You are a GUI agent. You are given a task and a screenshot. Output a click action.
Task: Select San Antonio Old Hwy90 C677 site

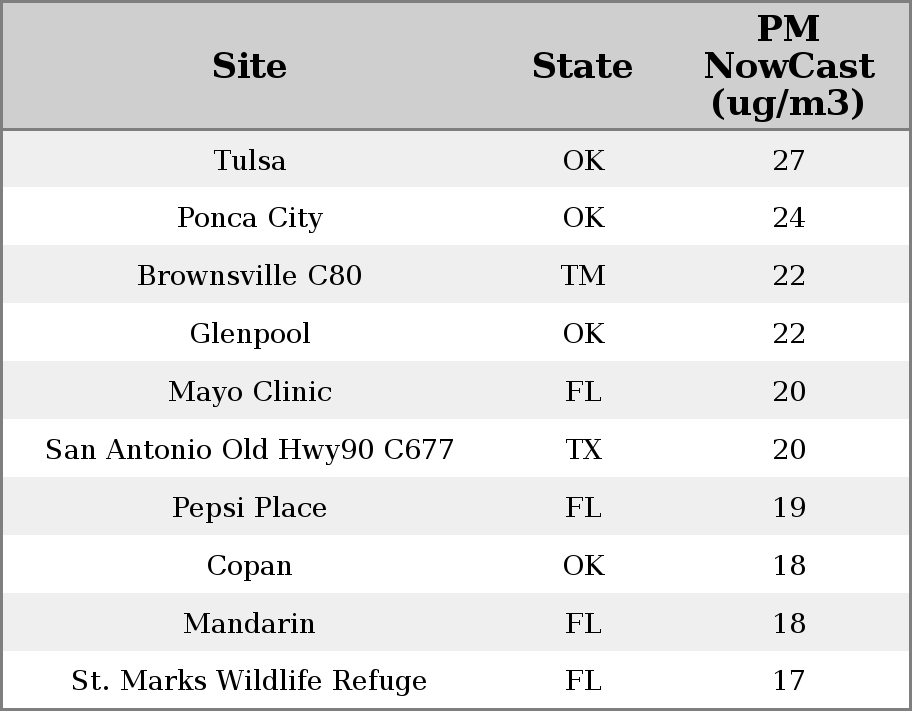point(250,450)
